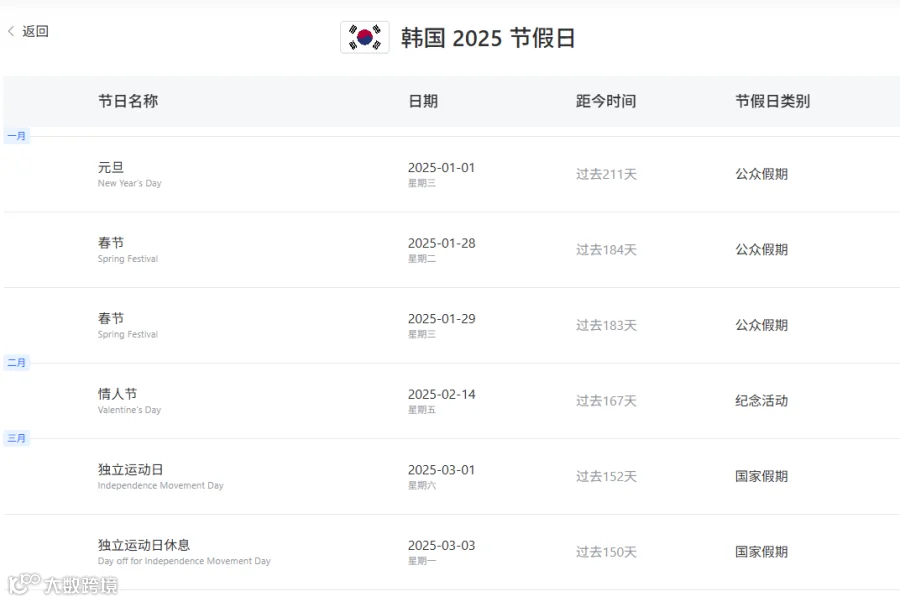The image size is (900, 602).
Task: Click the 节日名称 column header
Action: 128,101
